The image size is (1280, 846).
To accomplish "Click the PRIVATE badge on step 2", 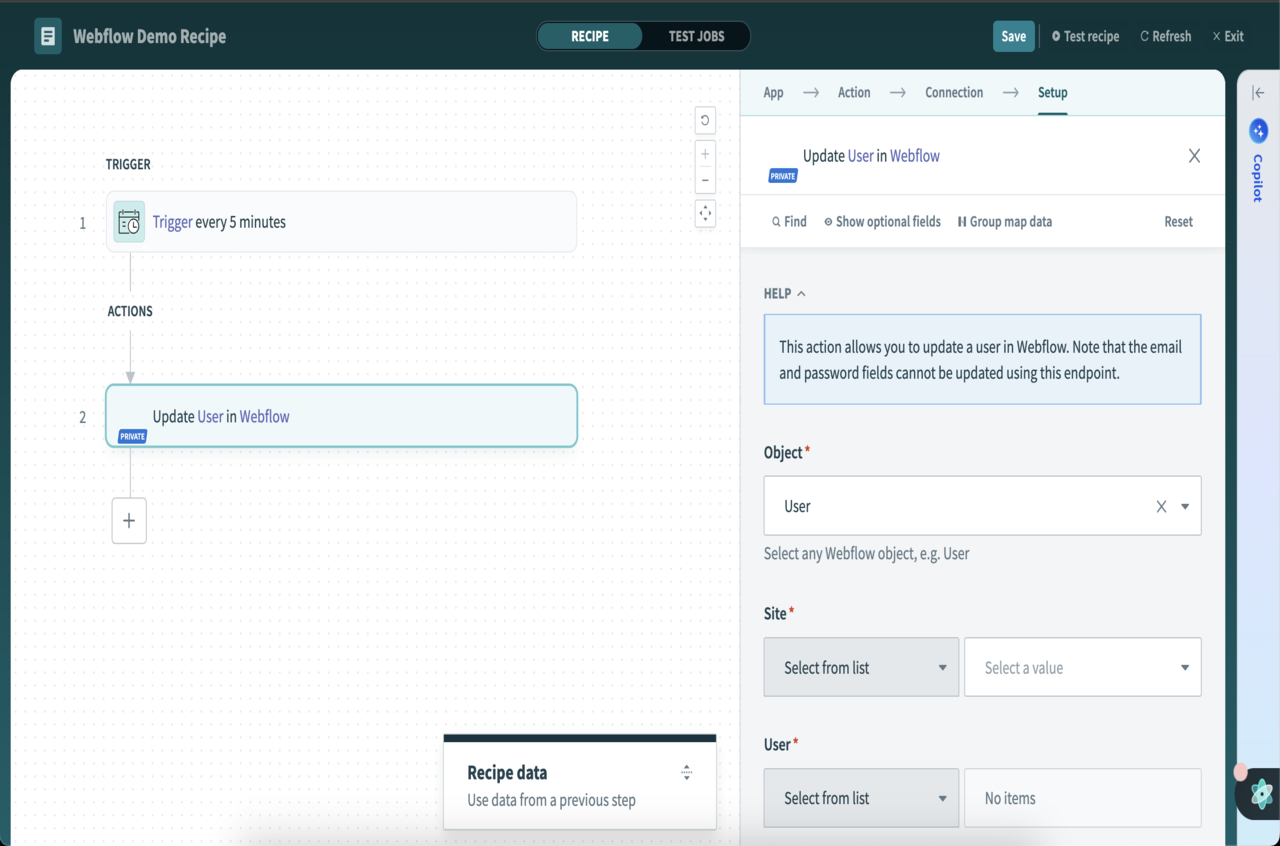I will (133, 437).
